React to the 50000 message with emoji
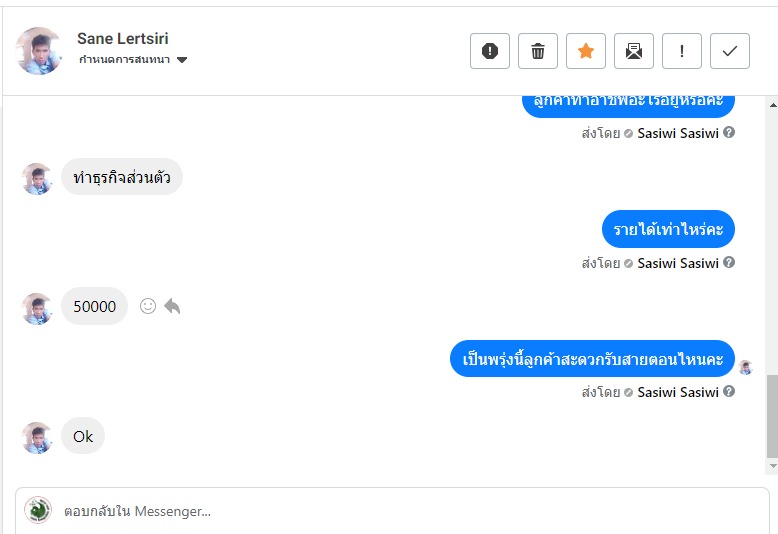Image resolution: width=778 pixels, height=534 pixels. tap(148, 306)
